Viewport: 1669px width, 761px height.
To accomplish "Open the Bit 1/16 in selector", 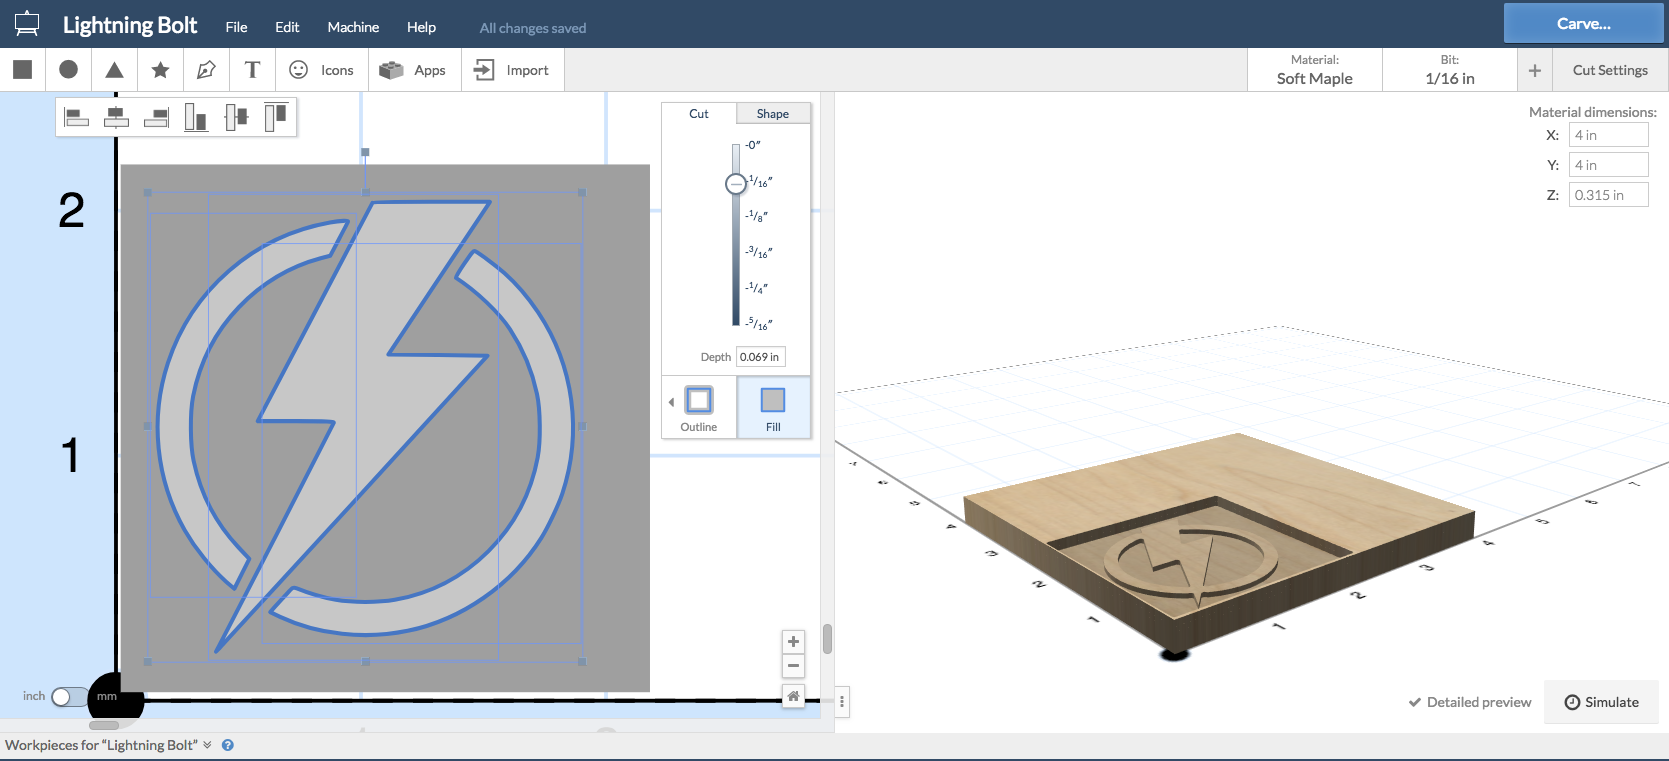I will [1449, 70].
